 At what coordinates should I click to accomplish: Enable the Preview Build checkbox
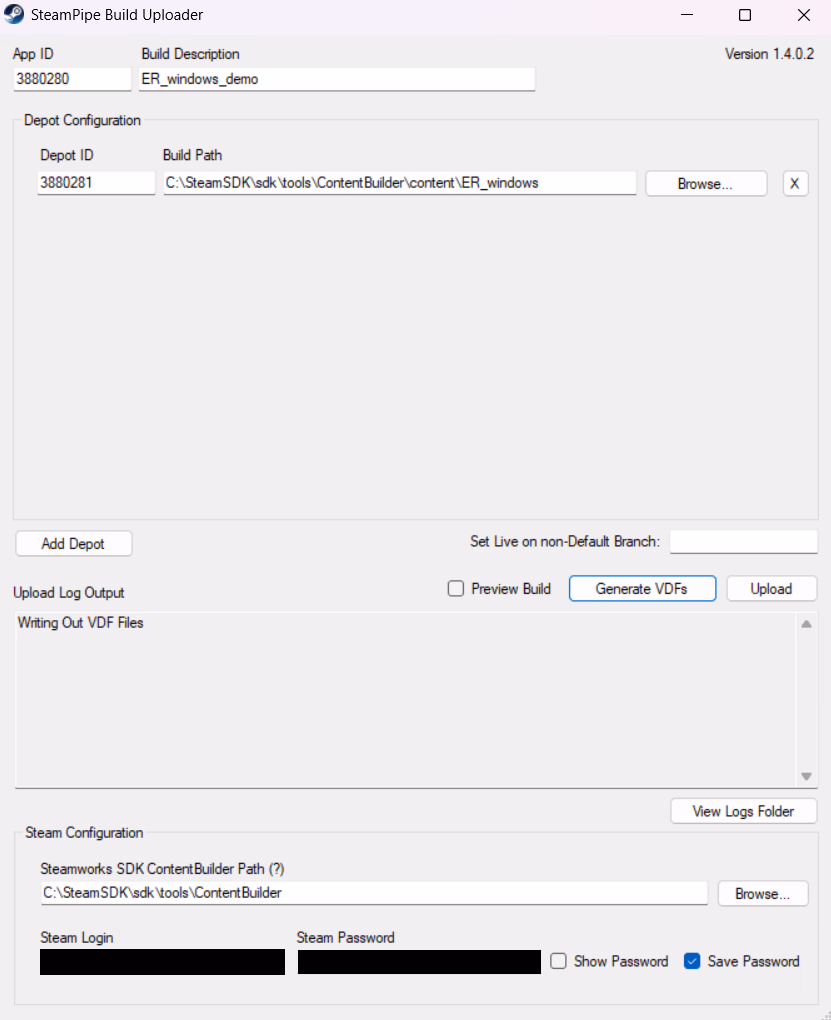456,589
